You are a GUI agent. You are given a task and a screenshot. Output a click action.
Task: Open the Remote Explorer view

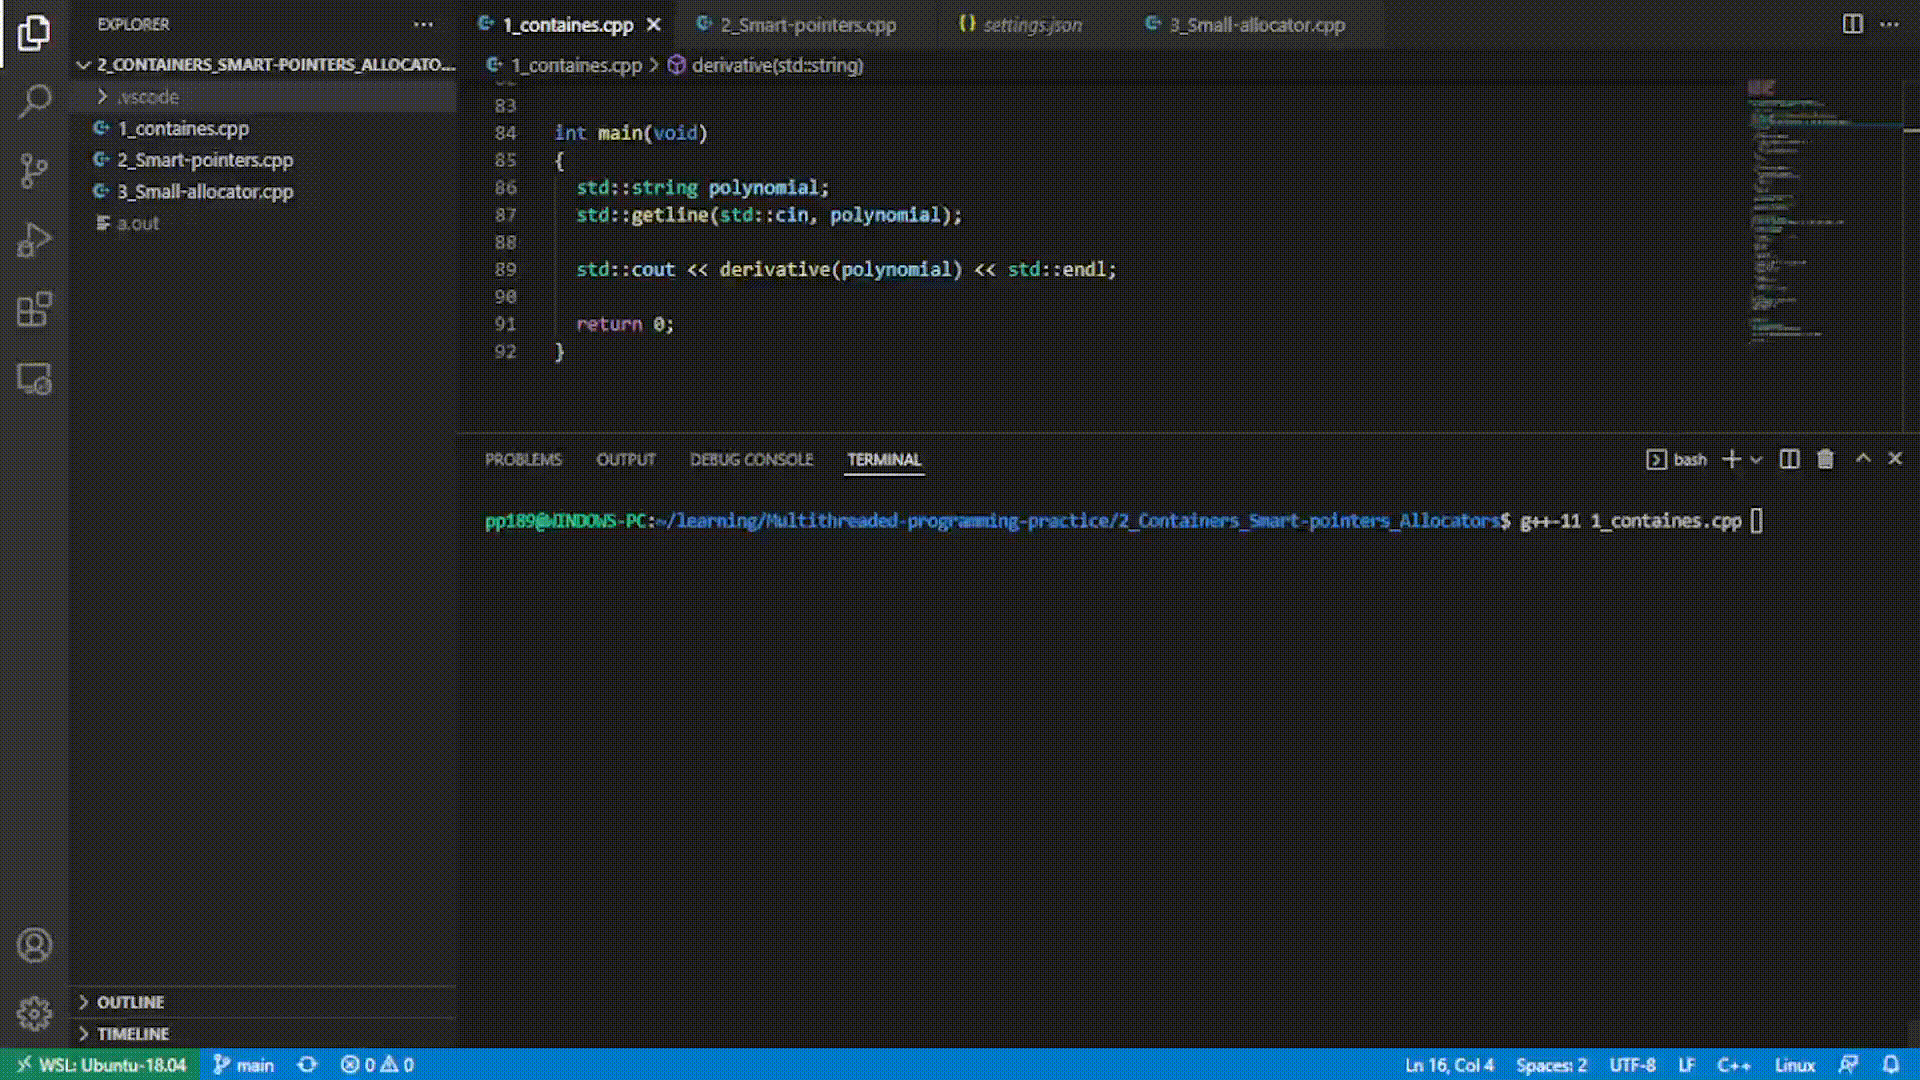pyautogui.click(x=34, y=379)
